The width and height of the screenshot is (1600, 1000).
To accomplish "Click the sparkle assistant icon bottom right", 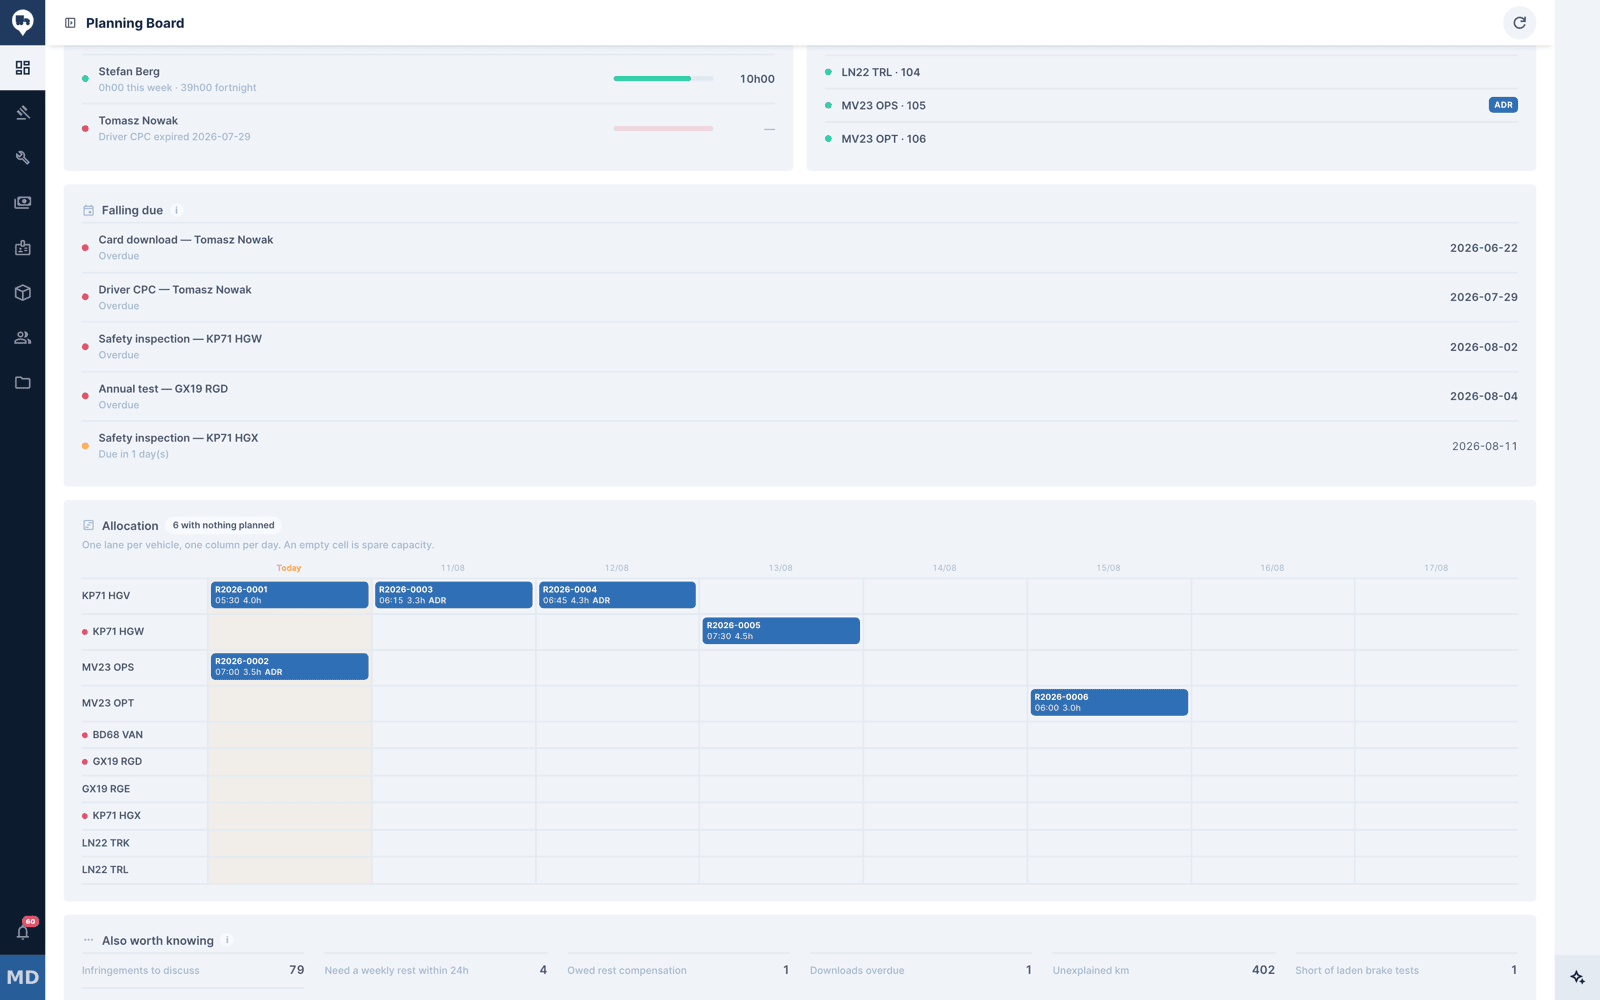I will (1577, 977).
